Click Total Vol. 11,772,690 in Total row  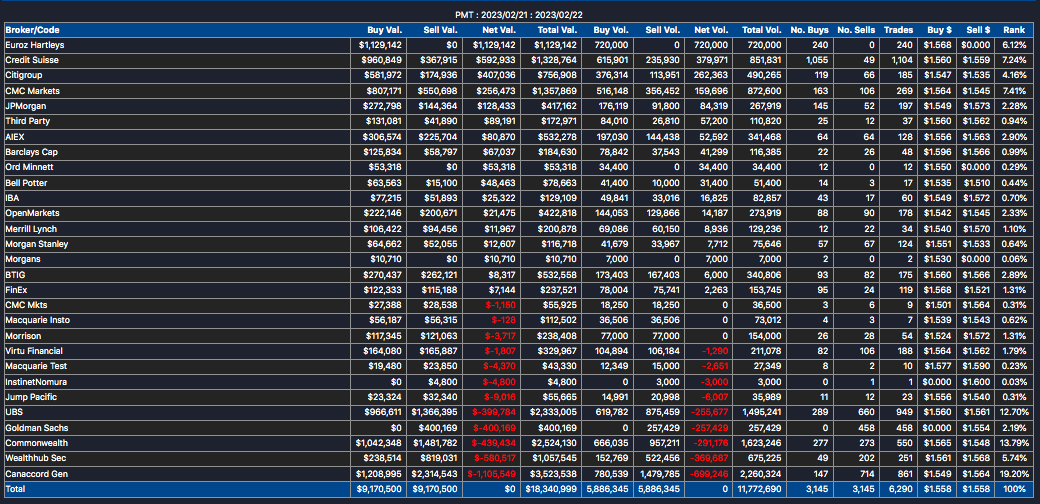pos(761,489)
